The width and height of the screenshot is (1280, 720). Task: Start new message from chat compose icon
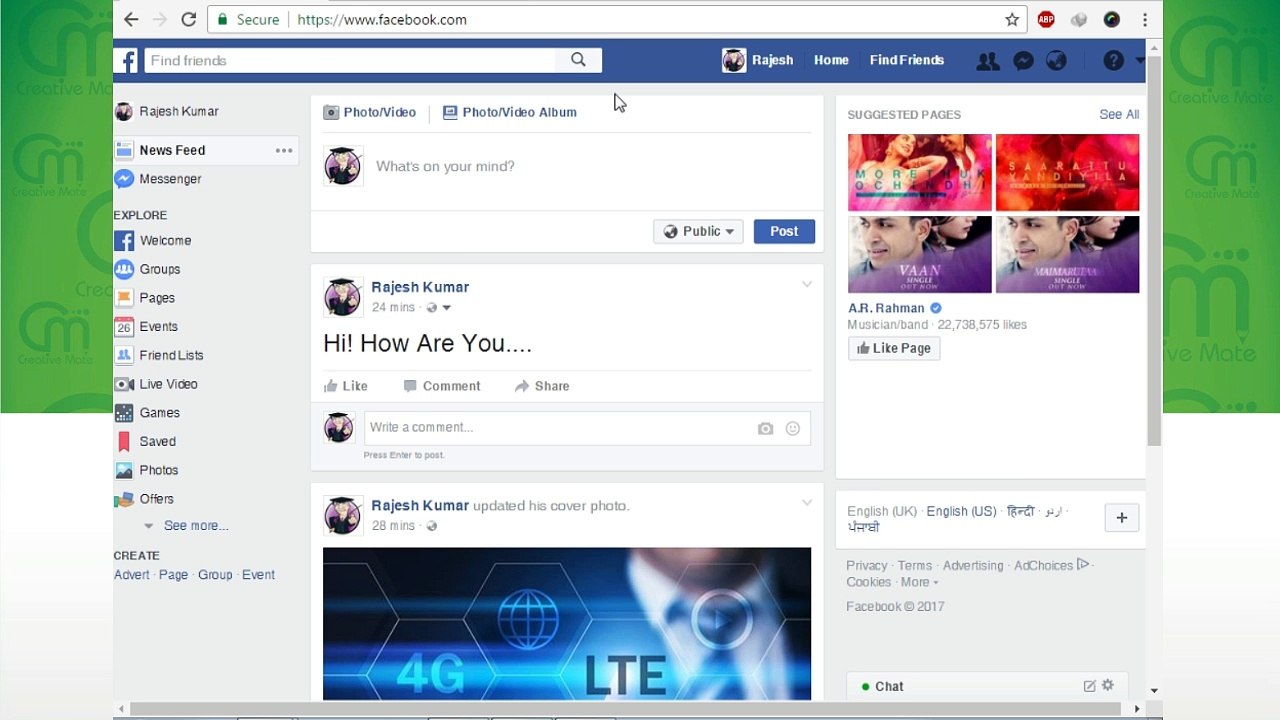click(x=1090, y=686)
